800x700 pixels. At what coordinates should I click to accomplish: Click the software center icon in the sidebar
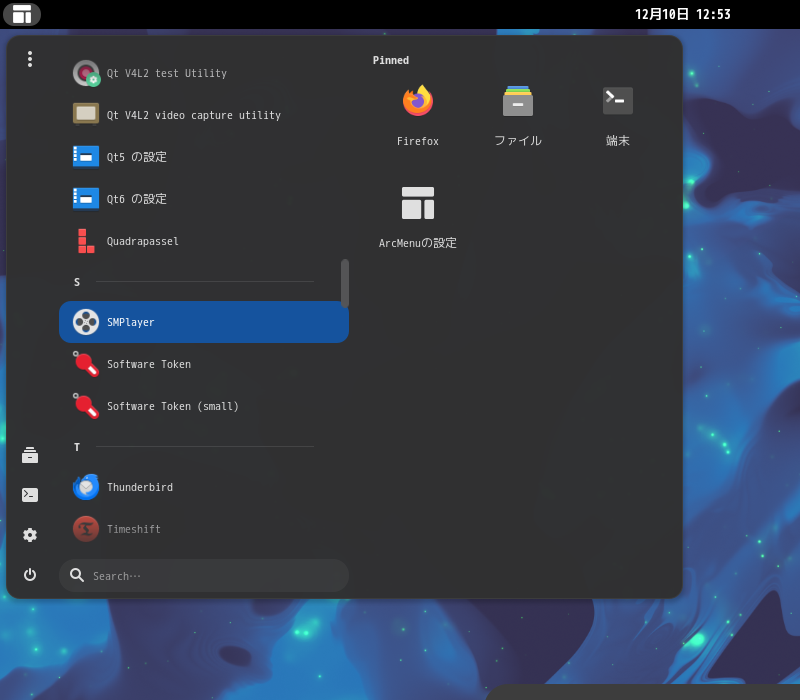click(x=29, y=454)
